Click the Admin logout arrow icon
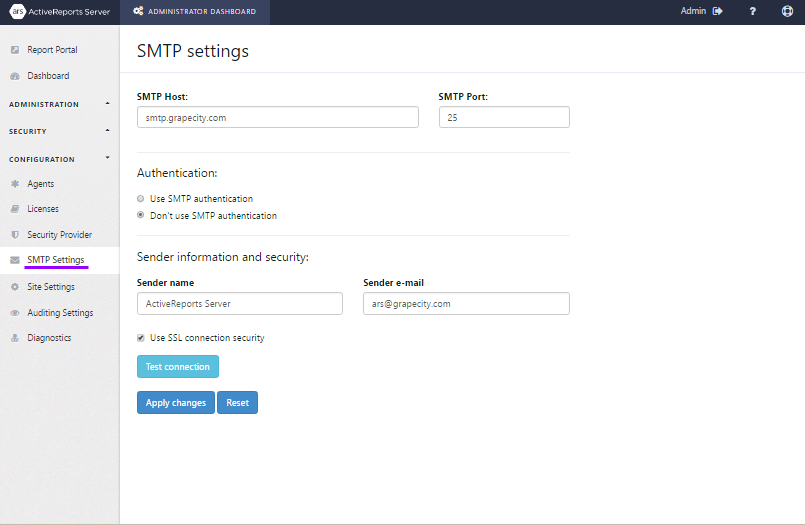 click(x=717, y=11)
